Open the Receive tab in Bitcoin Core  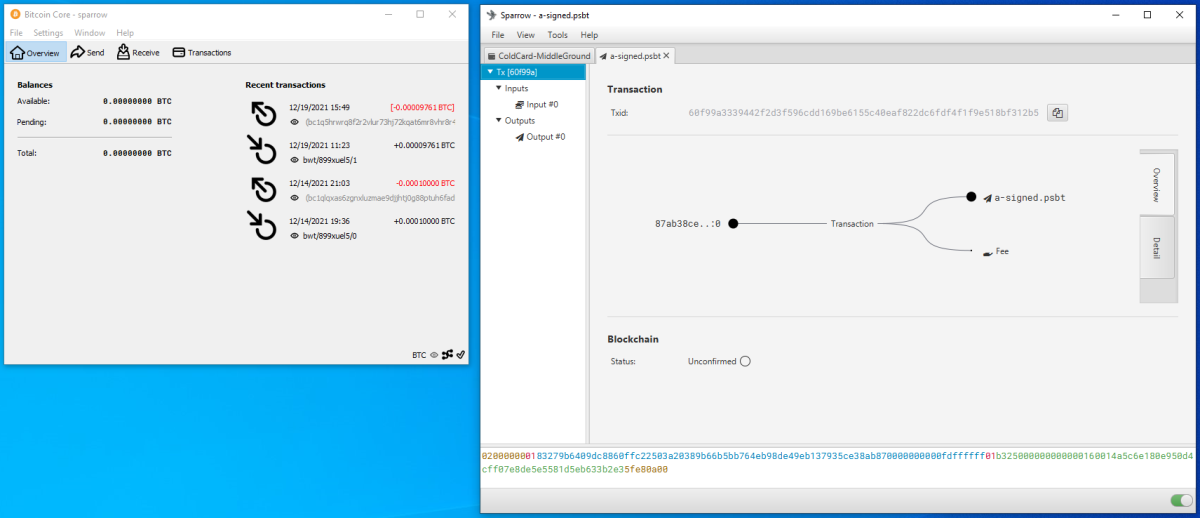coord(138,52)
